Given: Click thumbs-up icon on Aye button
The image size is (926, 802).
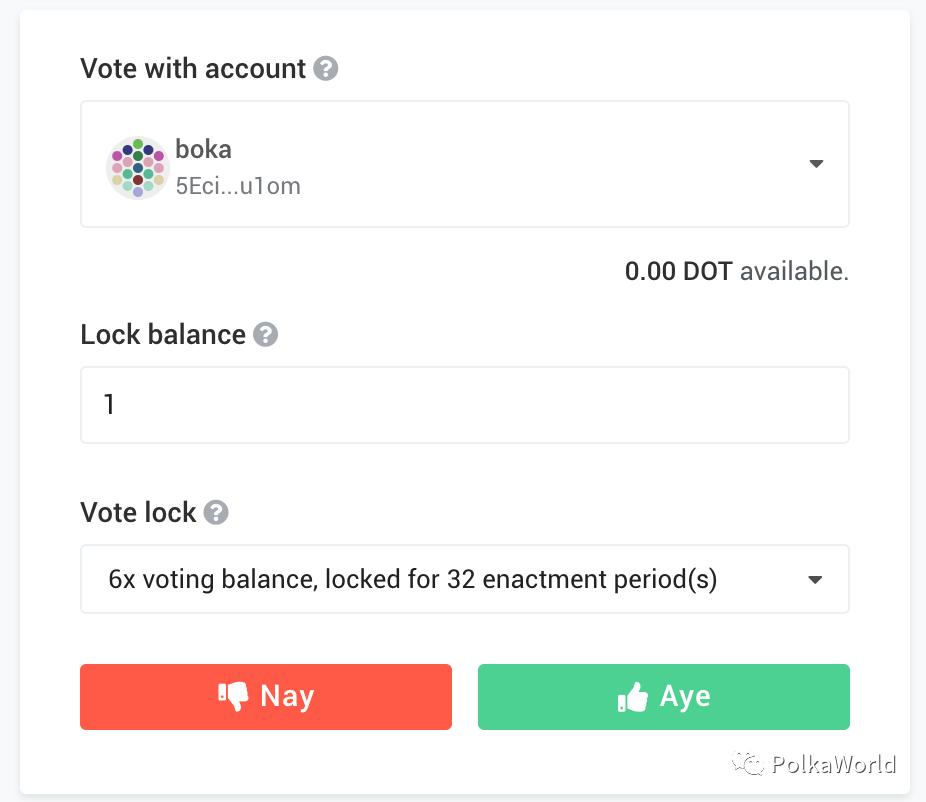Looking at the screenshot, I should pyautogui.click(x=632, y=697).
